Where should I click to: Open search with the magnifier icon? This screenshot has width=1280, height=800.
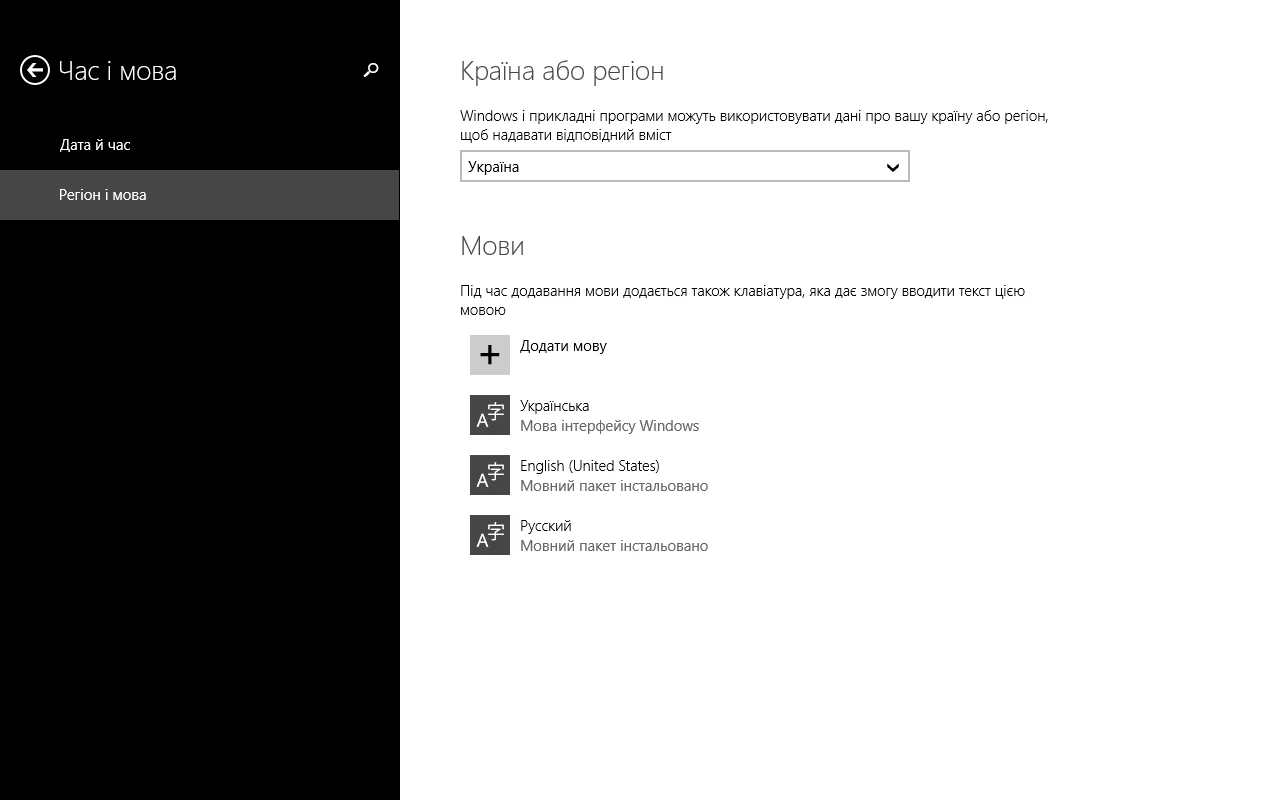tap(371, 70)
